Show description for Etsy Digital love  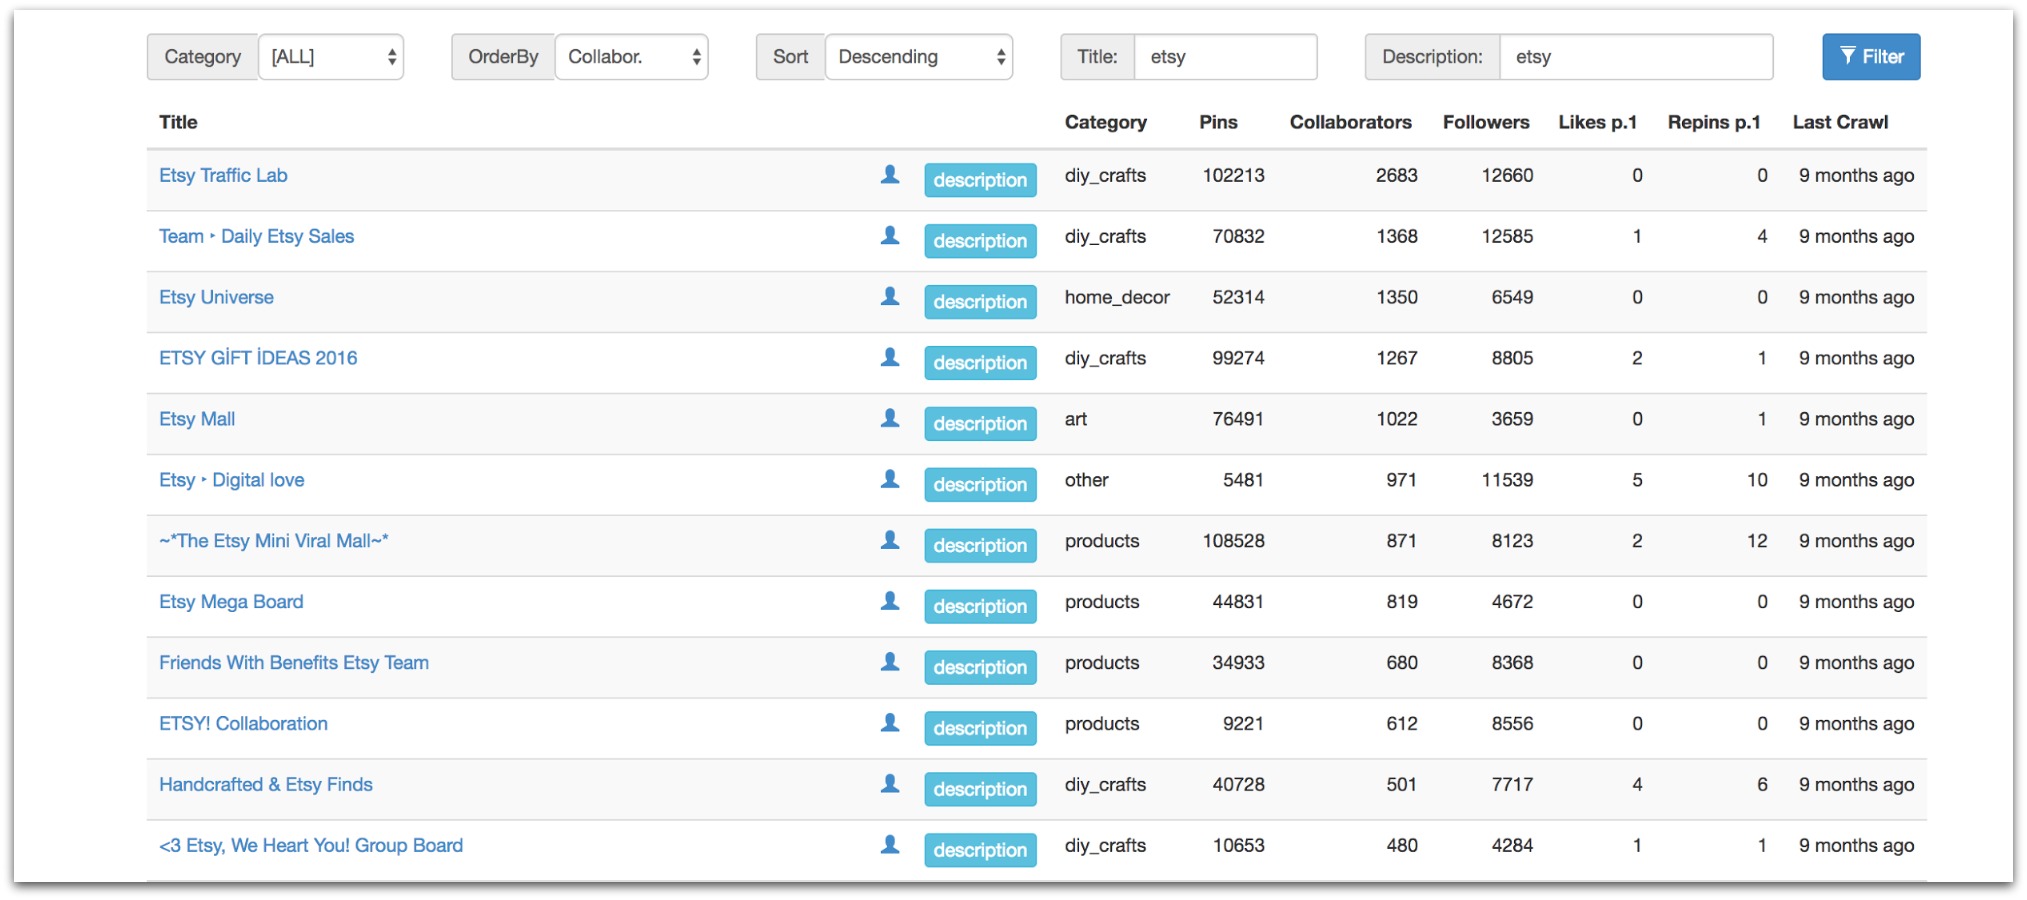[980, 485]
